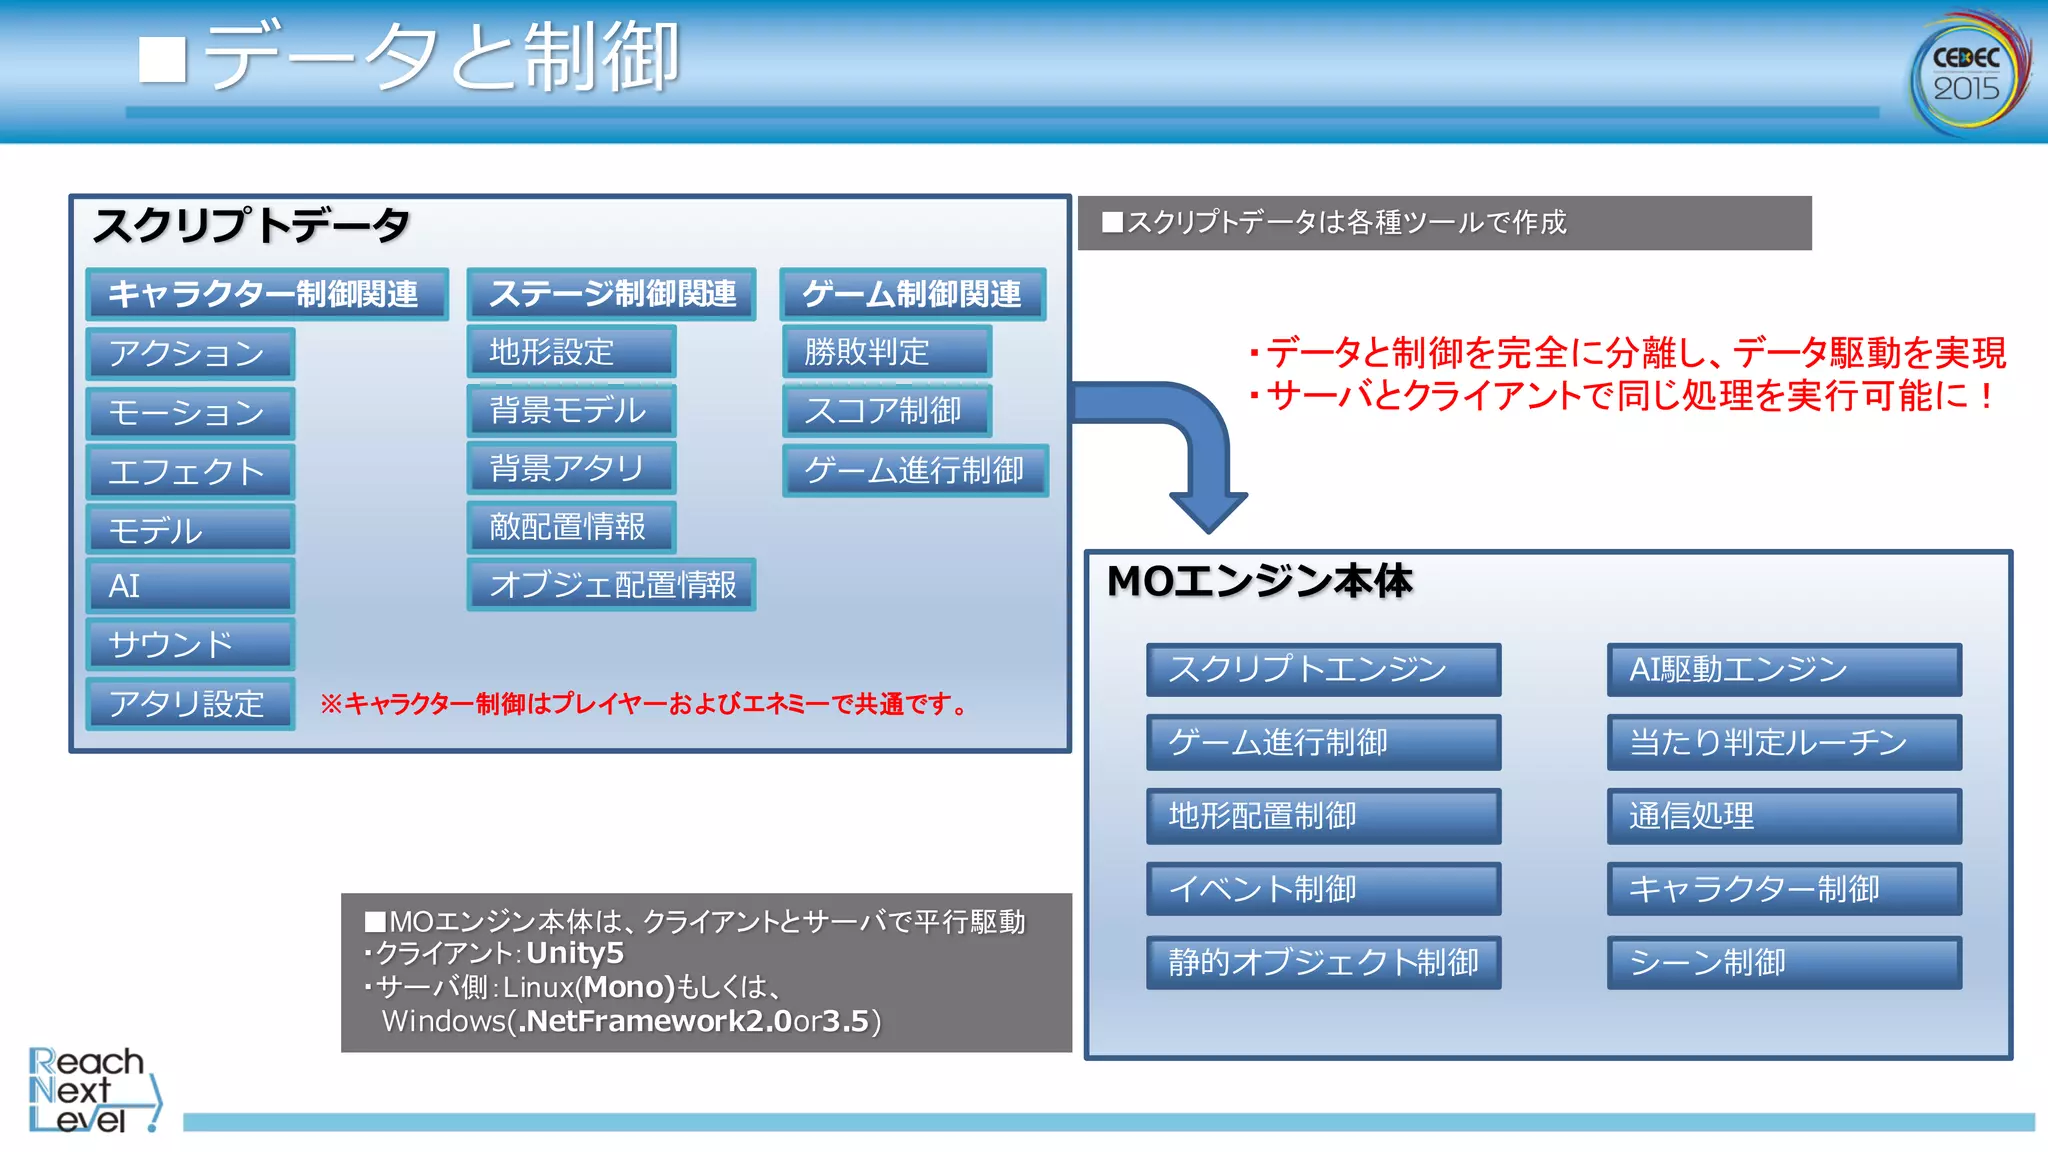Click the 背景アタリ box
This screenshot has width=2048, height=1152.
(x=571, y=468)
